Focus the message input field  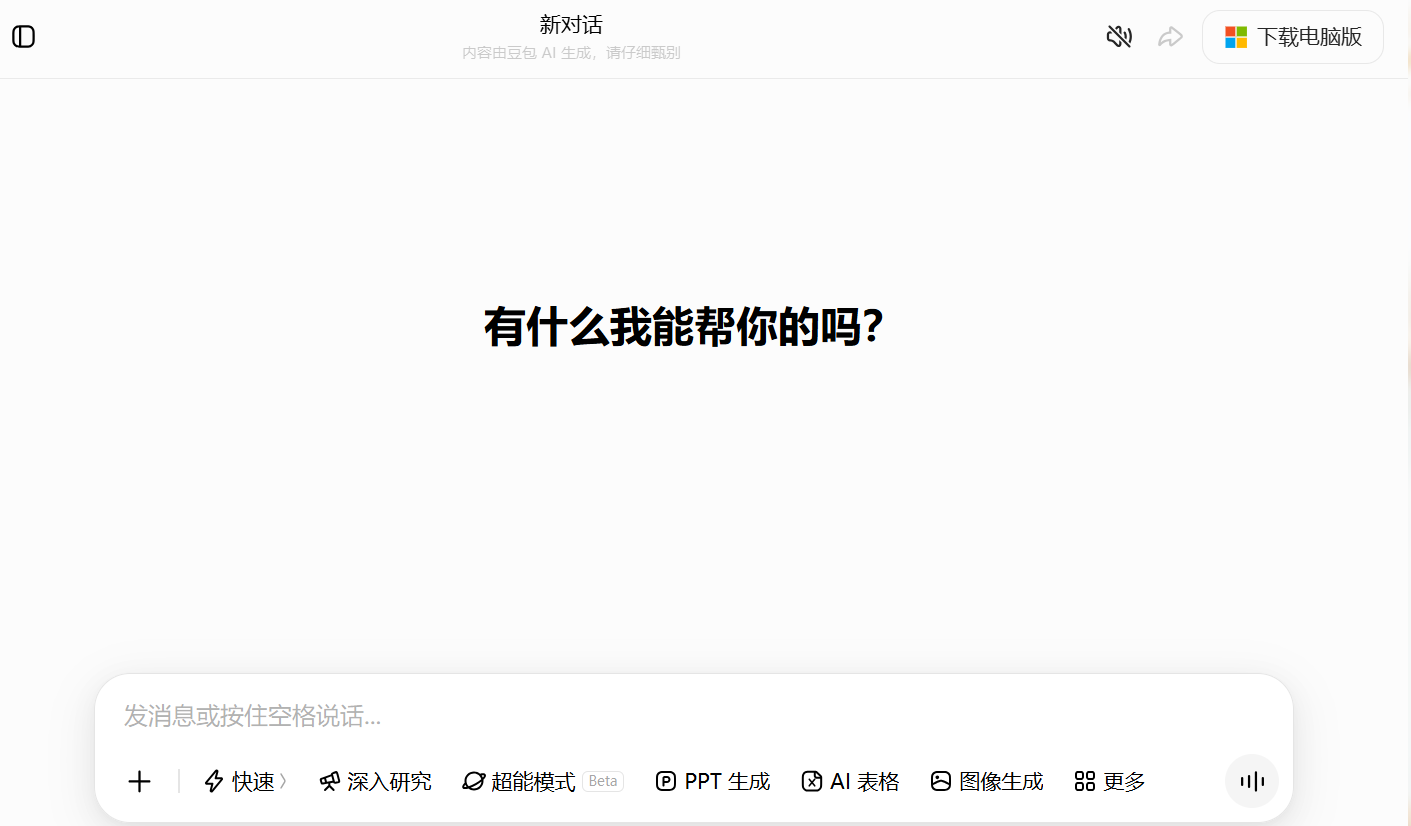(x=693, y=716)
